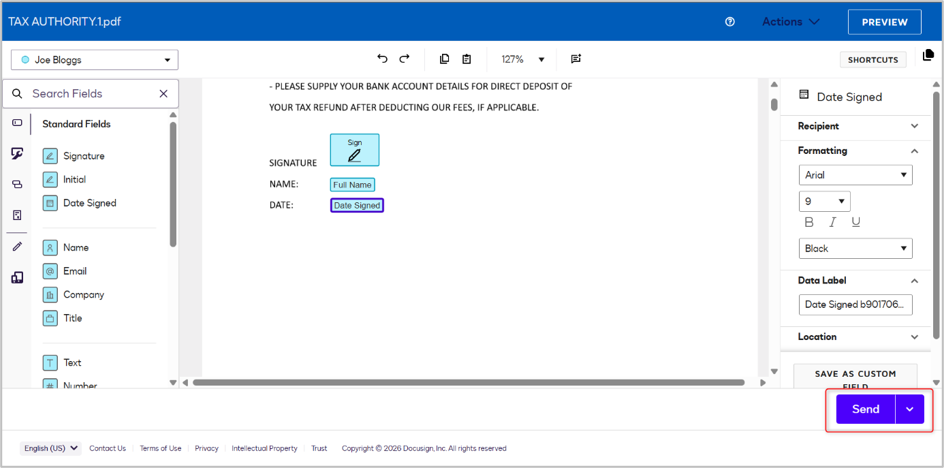Open the 127% zoom dropdown

pos(523,59)
